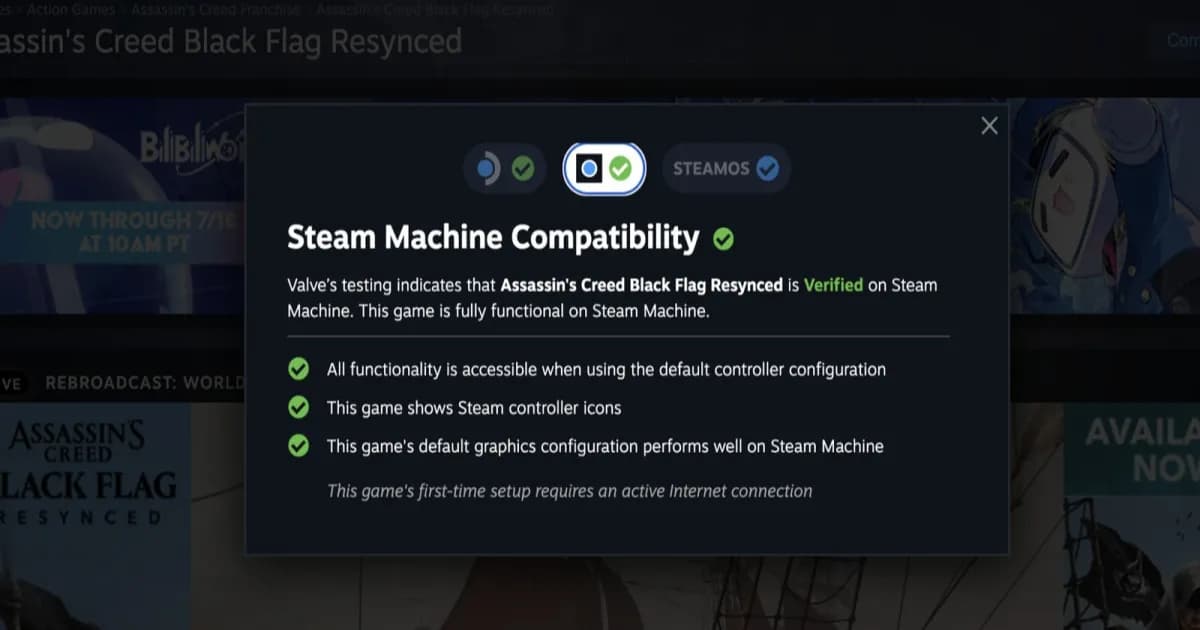Open Action Games breadcrumb link
1200x630 pixels.
(x=70, y=9)
